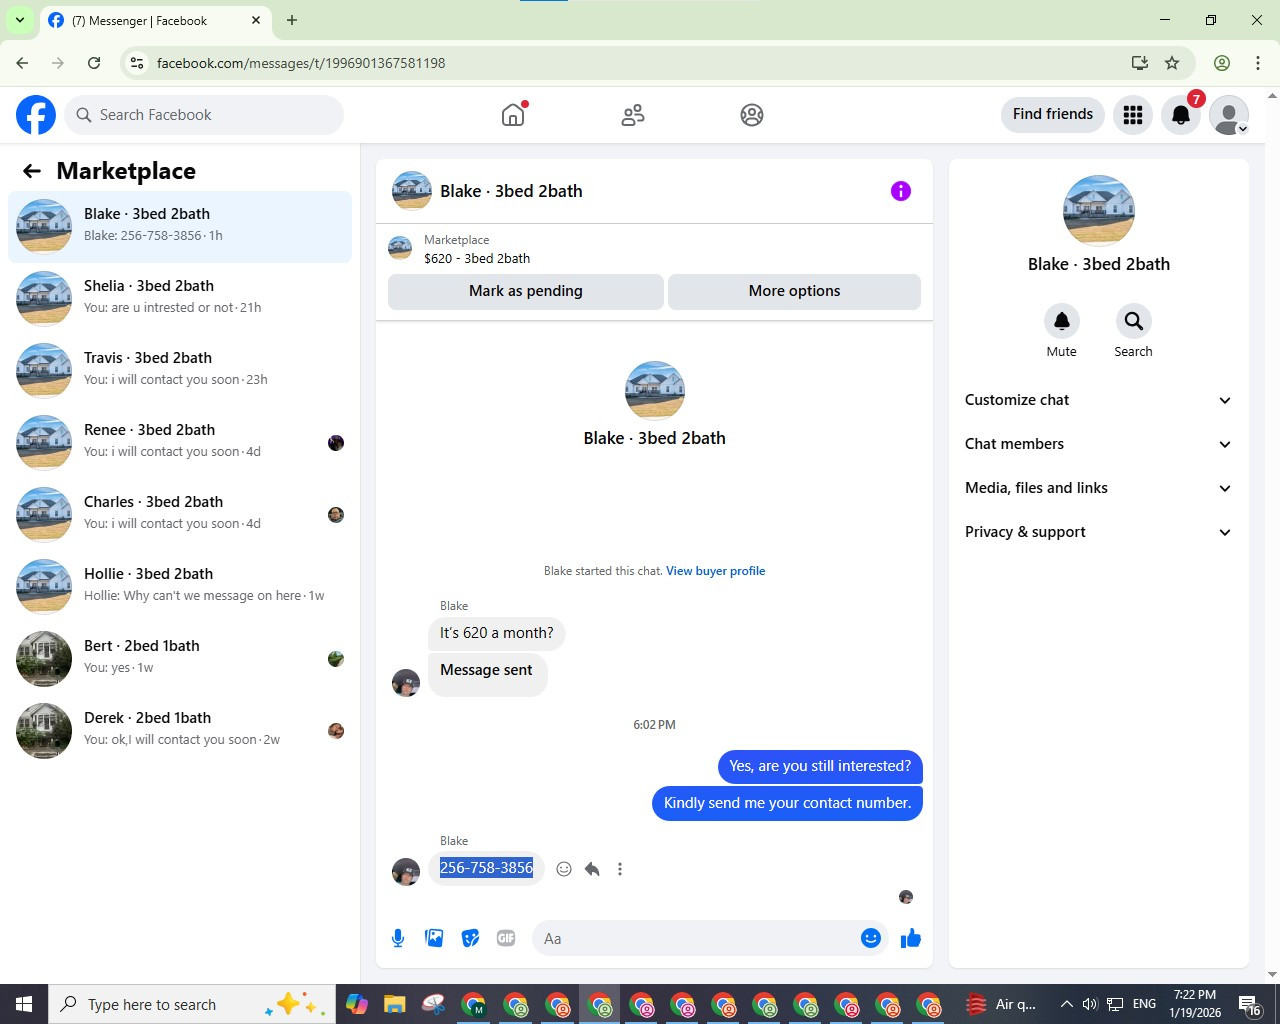Attach a photo or file
Image resolution: width=1280 pixels, height=1024 pixels.
click(x=434, y=938)
